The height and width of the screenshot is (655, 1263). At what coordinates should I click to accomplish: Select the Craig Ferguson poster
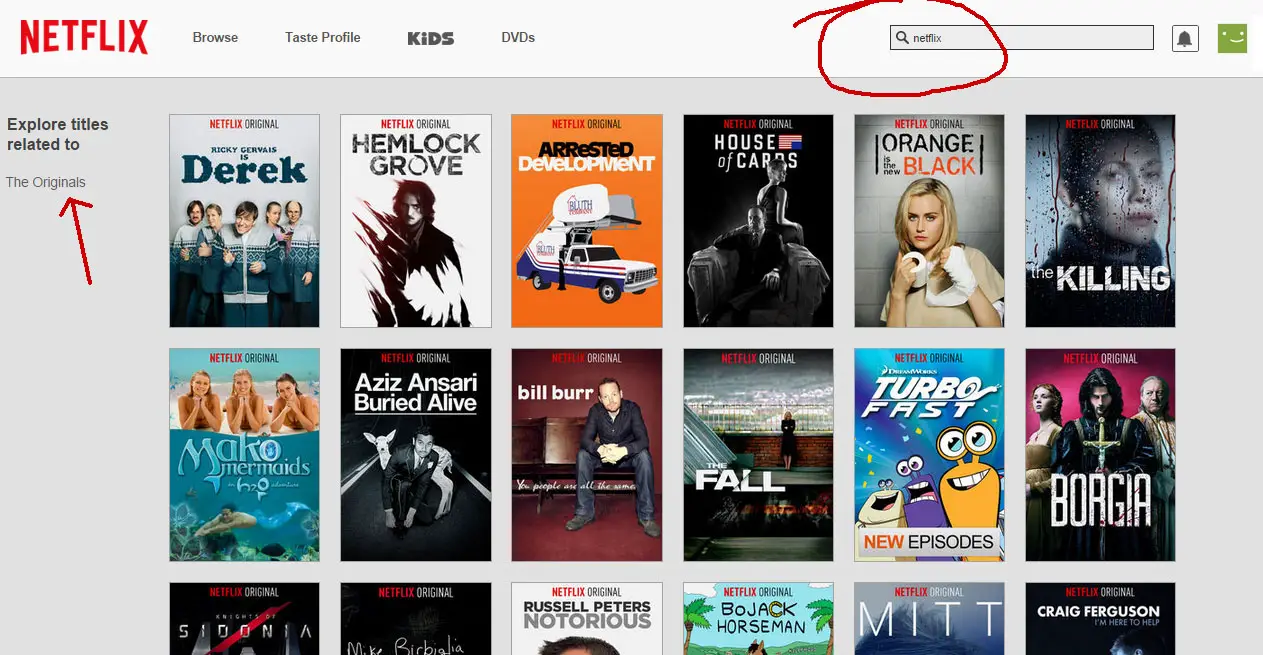coord(1100,618)
